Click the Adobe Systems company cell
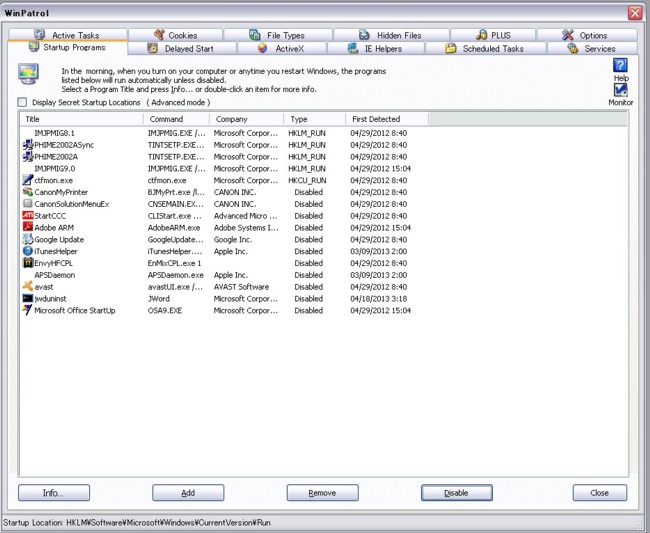 246,228
